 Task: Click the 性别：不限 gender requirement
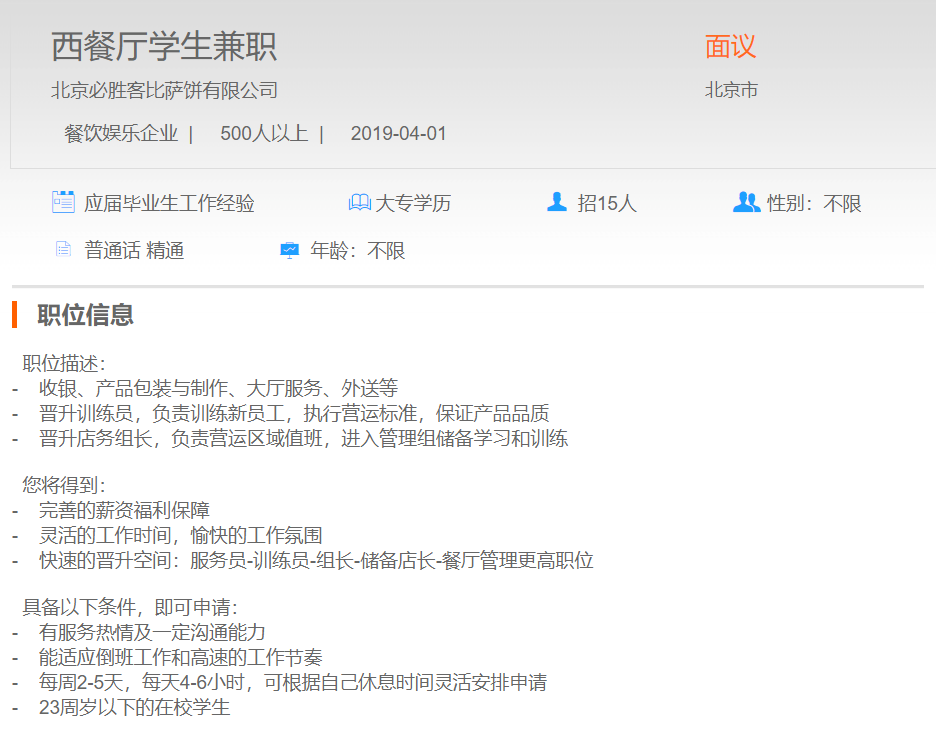coord(814,204)
